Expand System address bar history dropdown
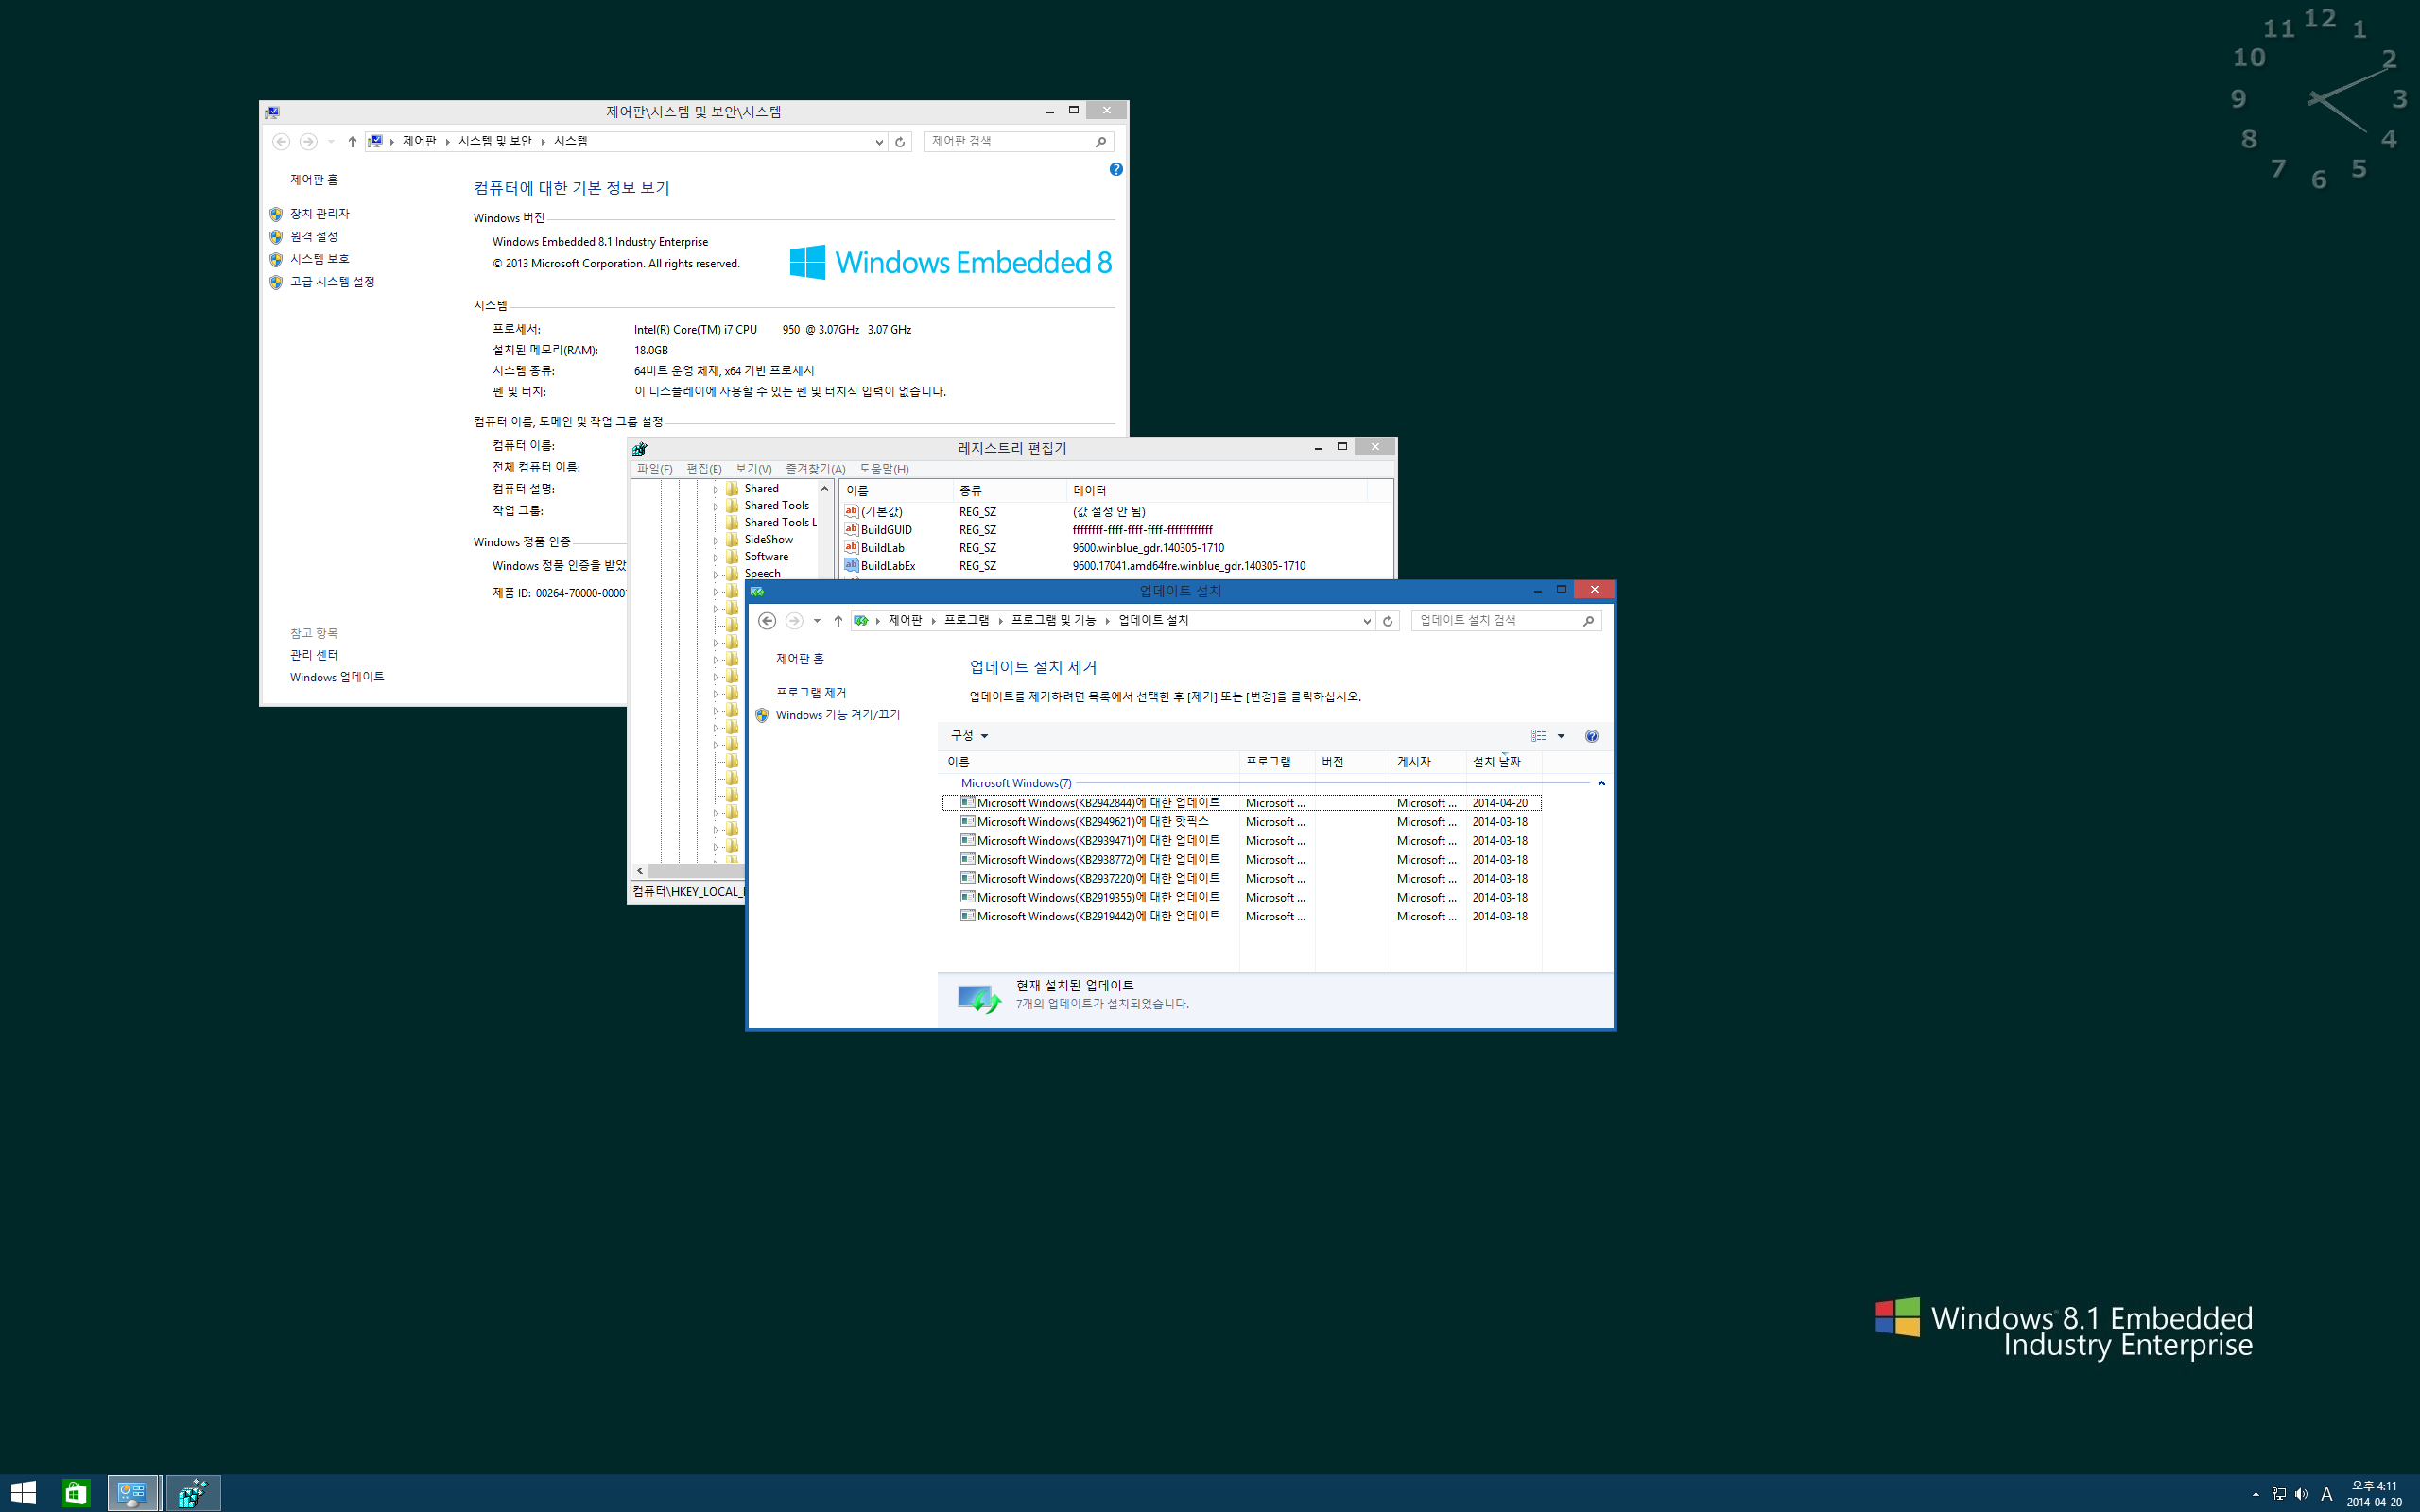The height and width of the screenshot is (1512, 2420). [x=879, y=141]
